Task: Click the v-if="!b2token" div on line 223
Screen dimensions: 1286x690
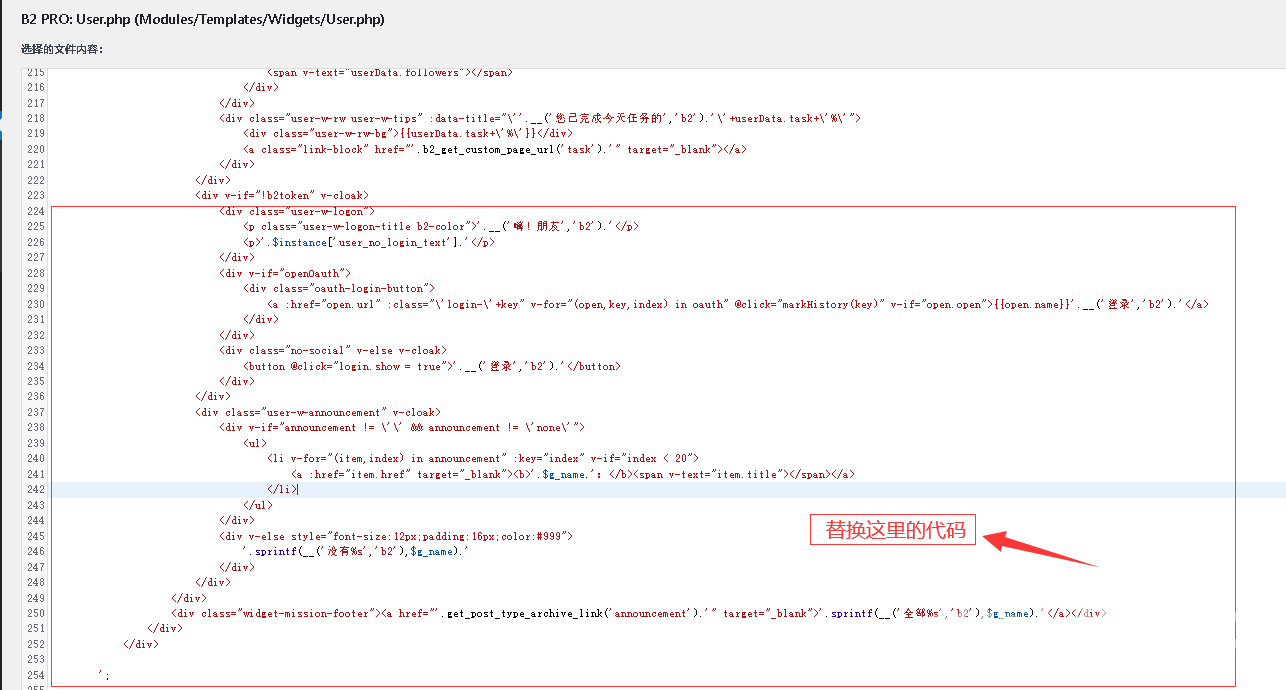Action: pos(281,195)
